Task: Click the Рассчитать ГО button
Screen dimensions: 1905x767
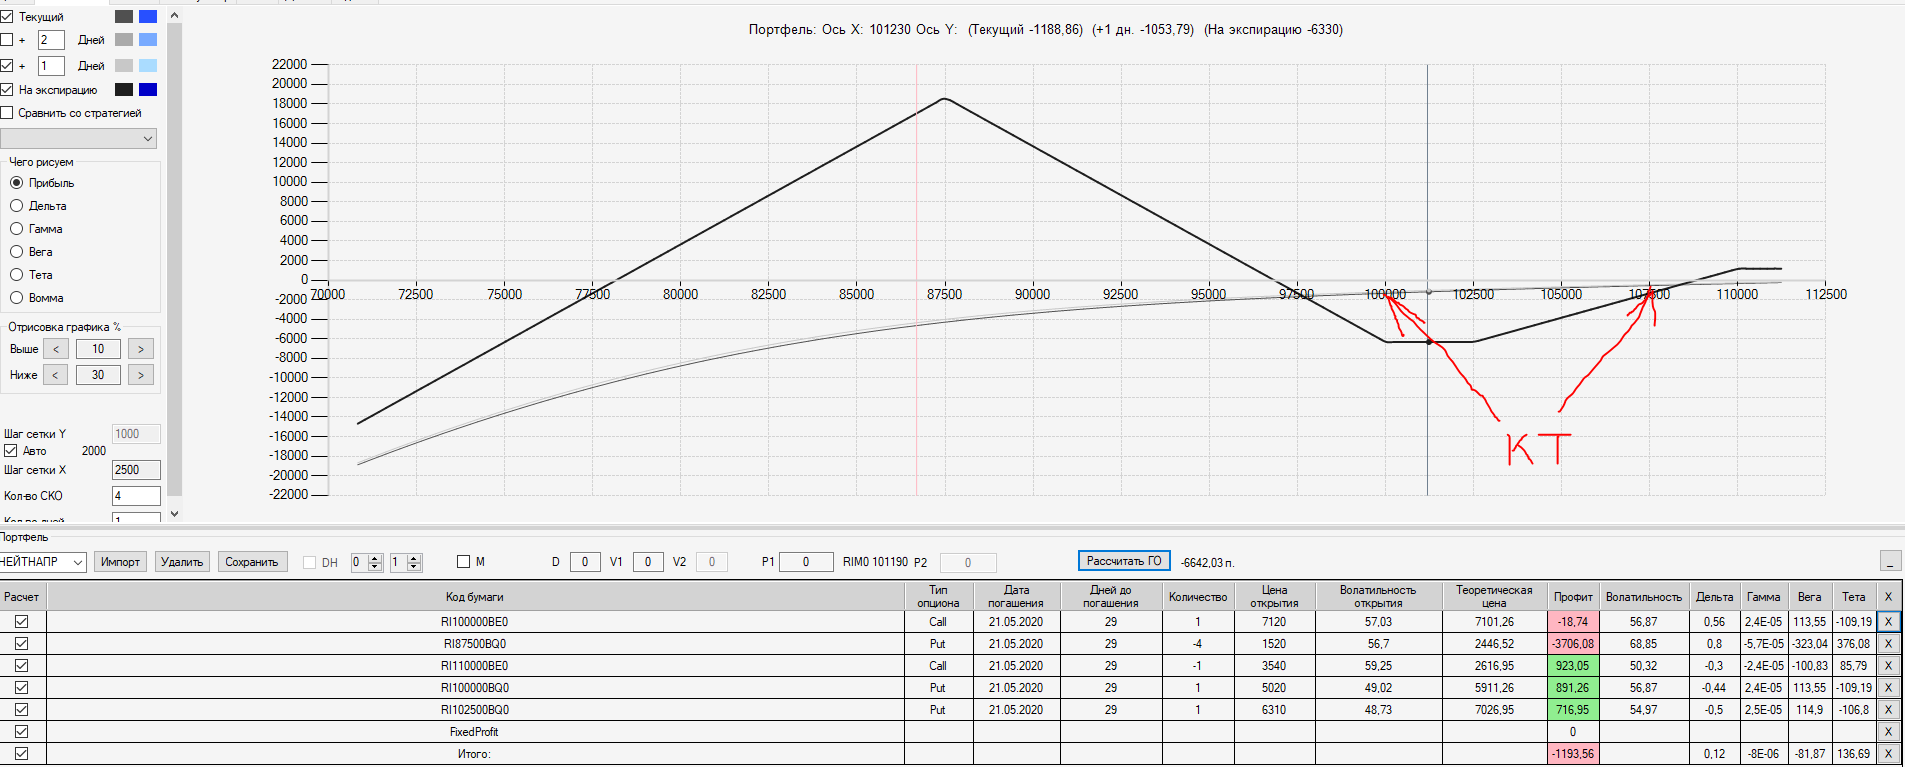Action: click(x=1124, y=561)
